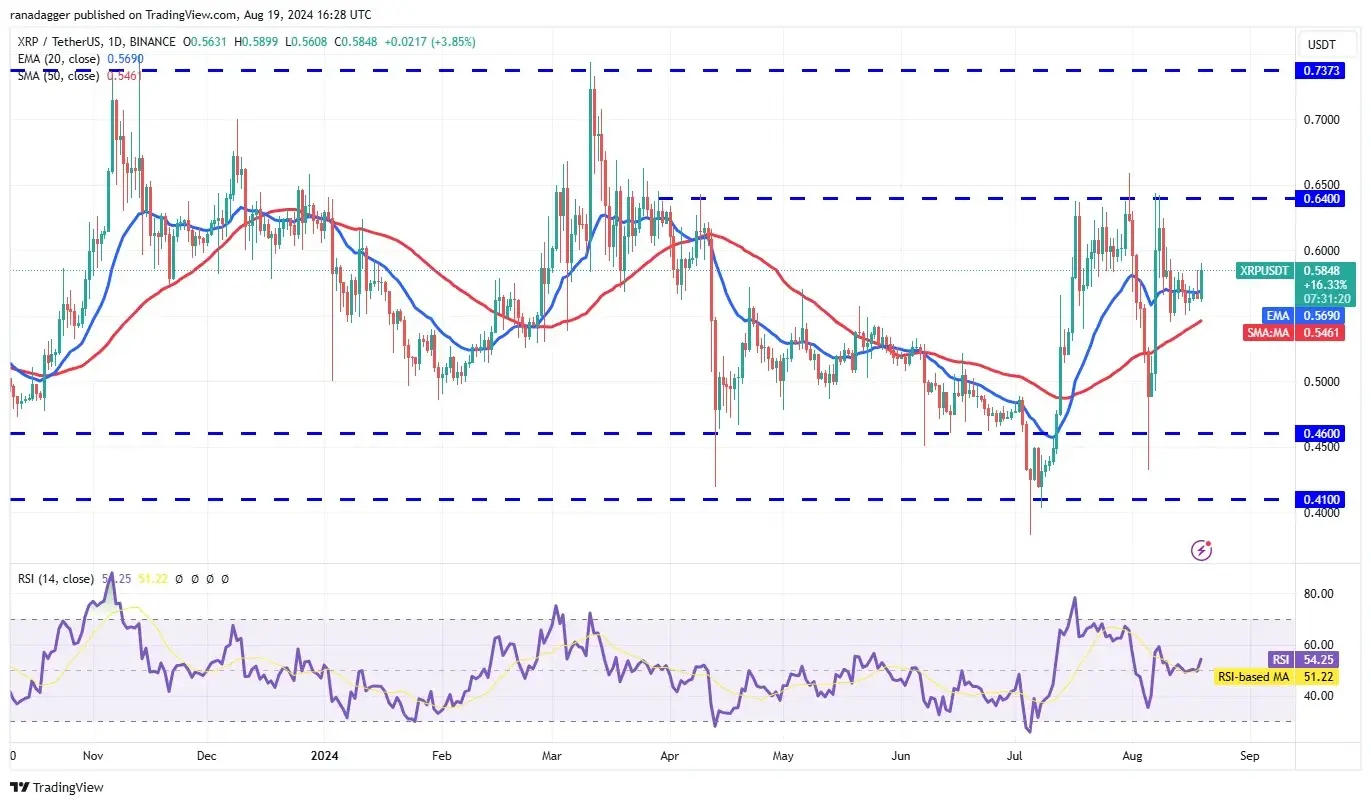This screenshot has width=1371, height=805.
Task: Click the Nov time axis label
Action: [93, 756]
